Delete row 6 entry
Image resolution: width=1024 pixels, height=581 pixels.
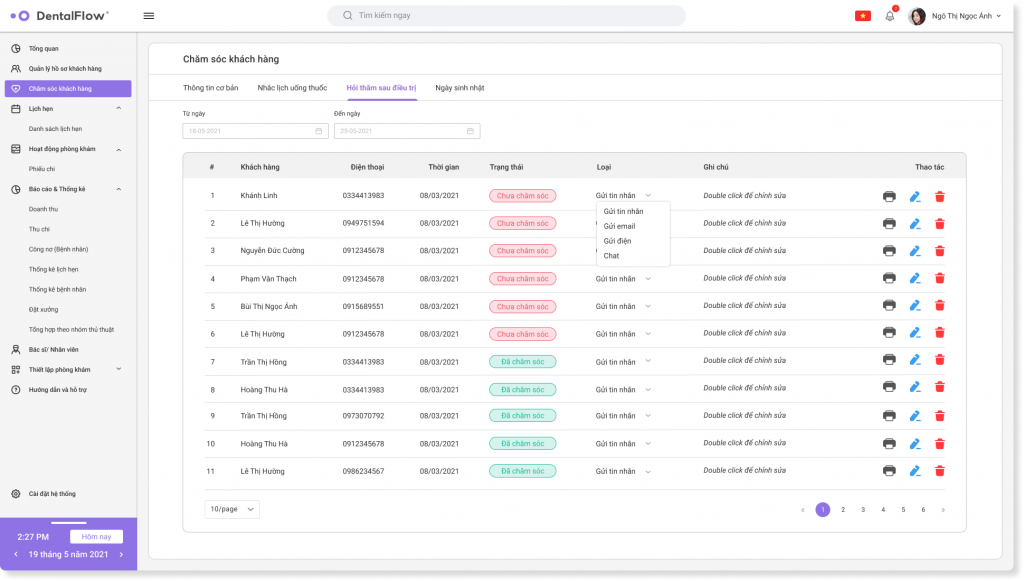pyautogui.click(x=940, y=333)
